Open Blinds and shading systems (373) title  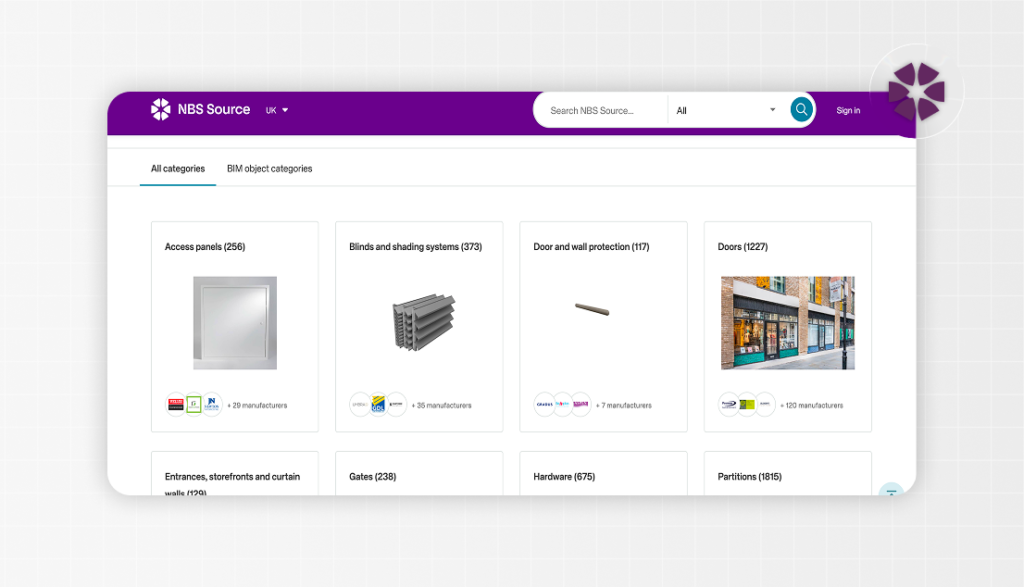(415, 247)
